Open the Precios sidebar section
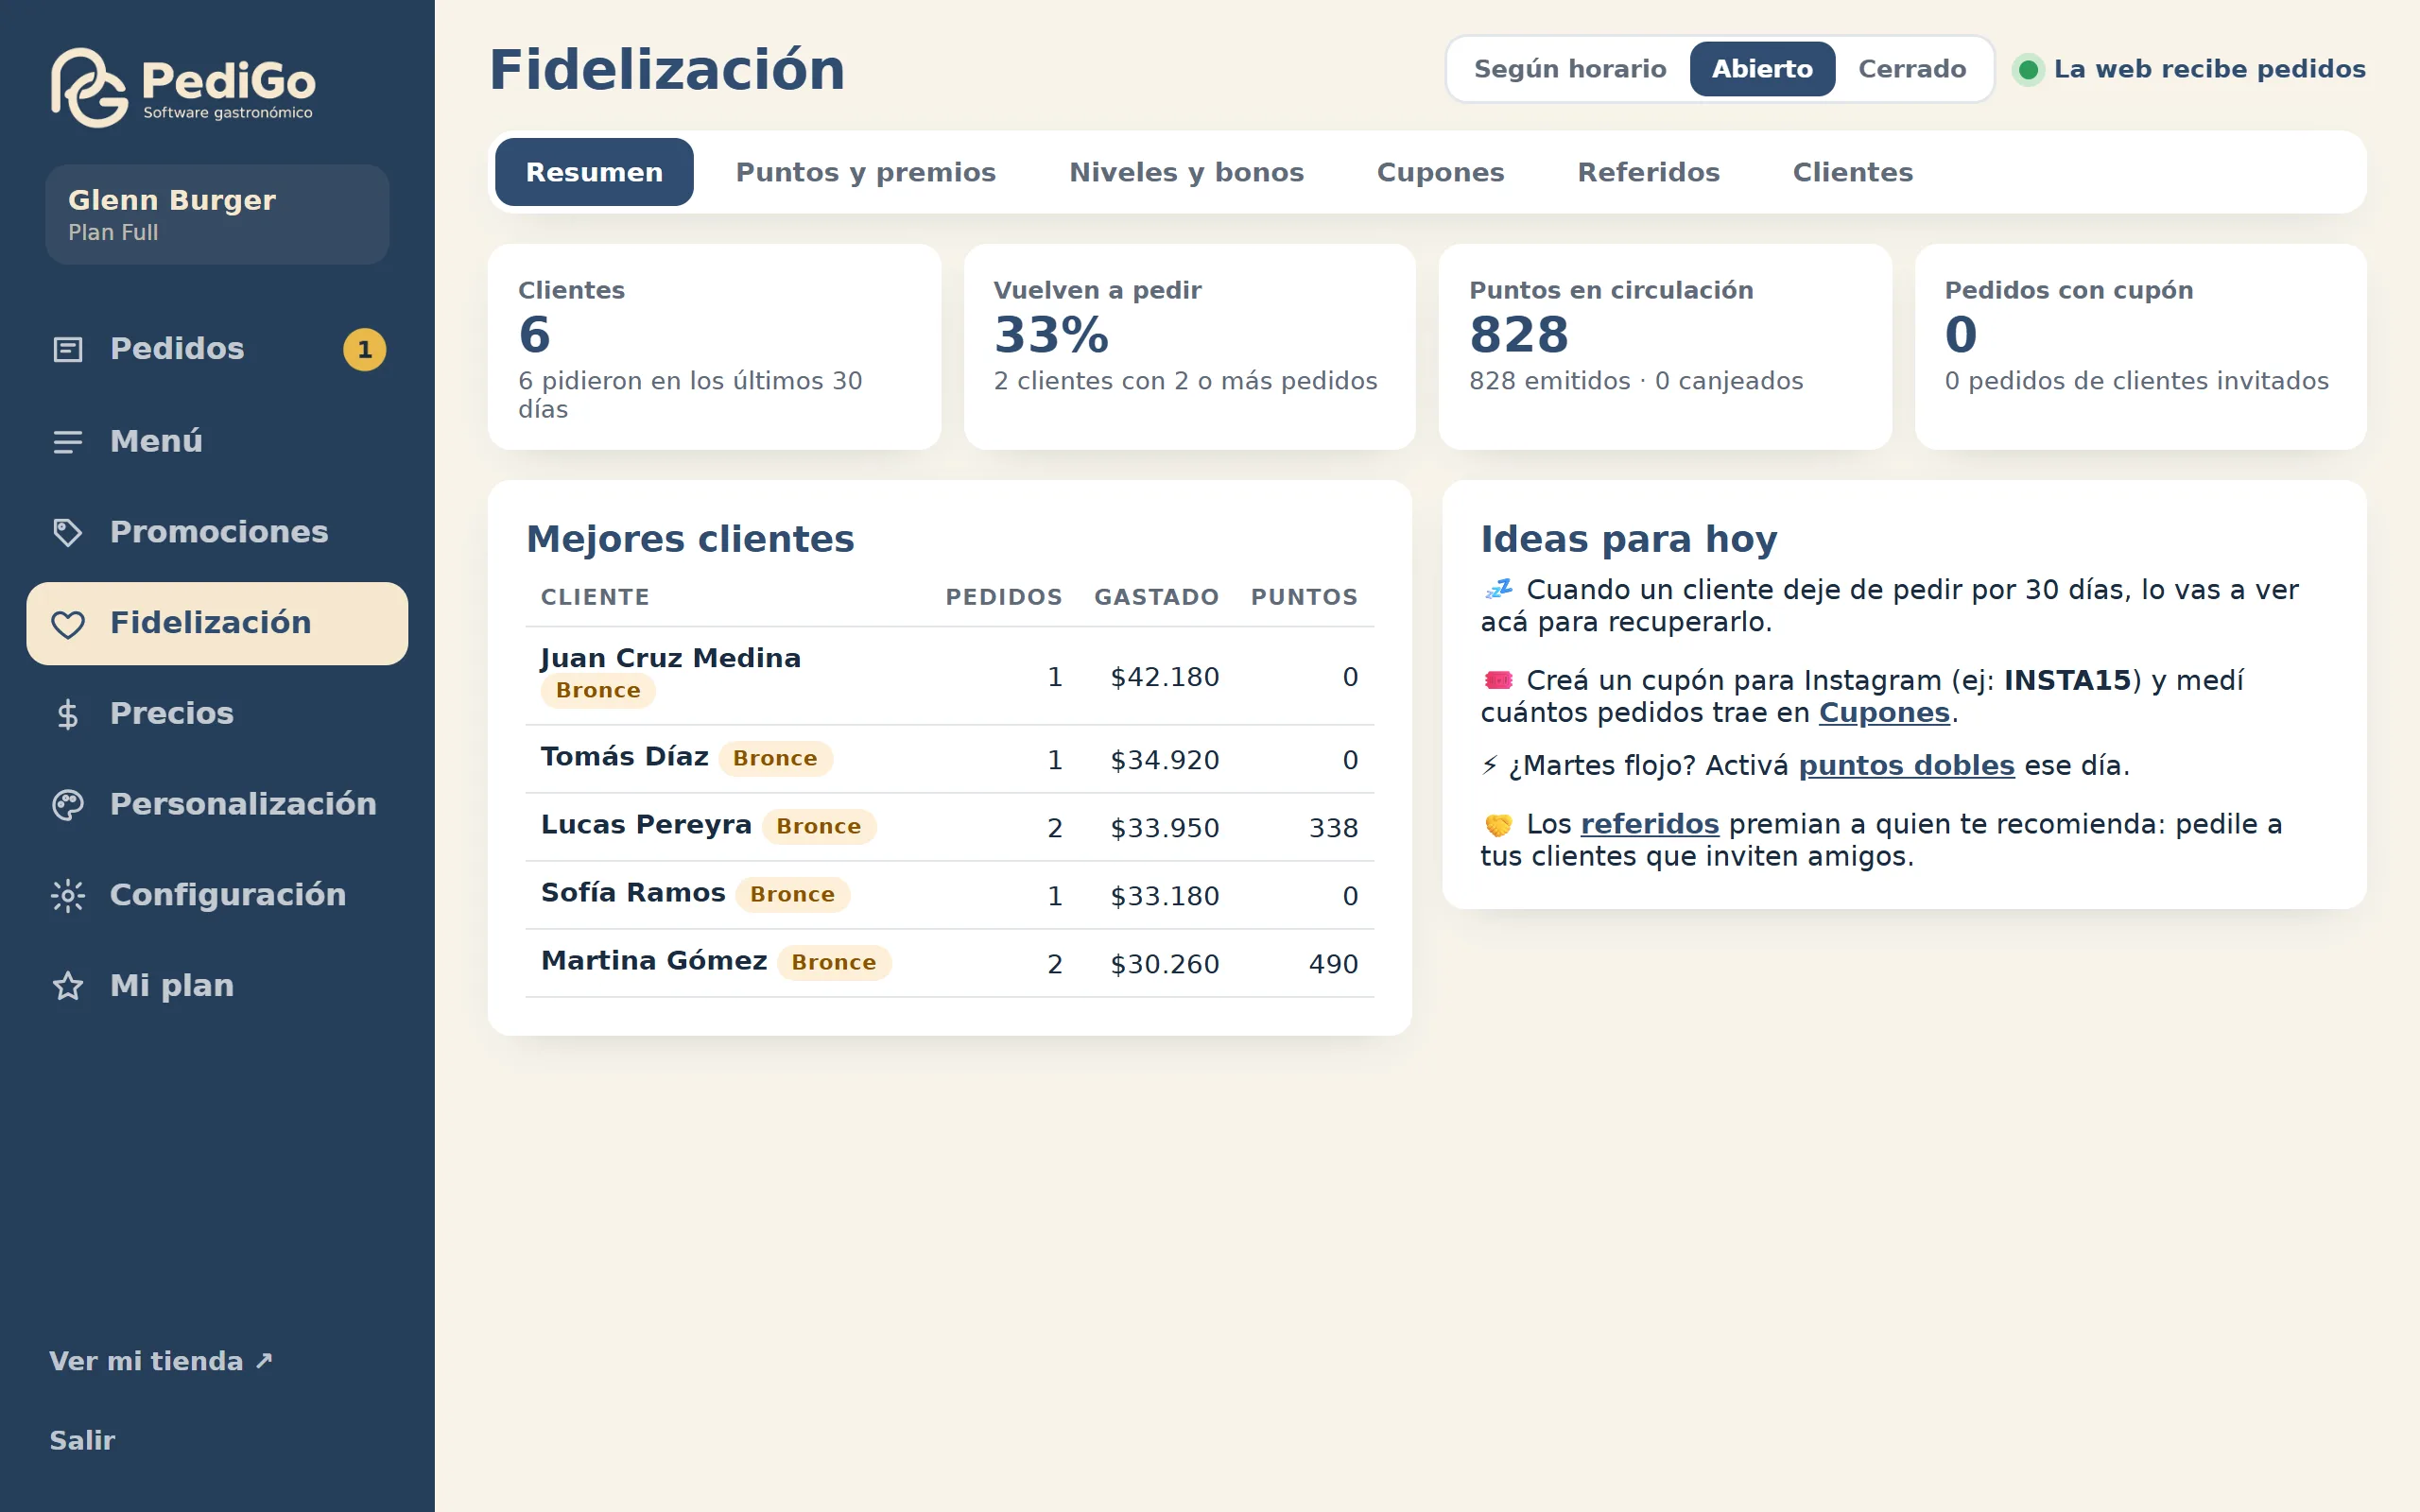Image resolution: width=2420 pixels, height=1512 pixels. [x=217, y=714]
